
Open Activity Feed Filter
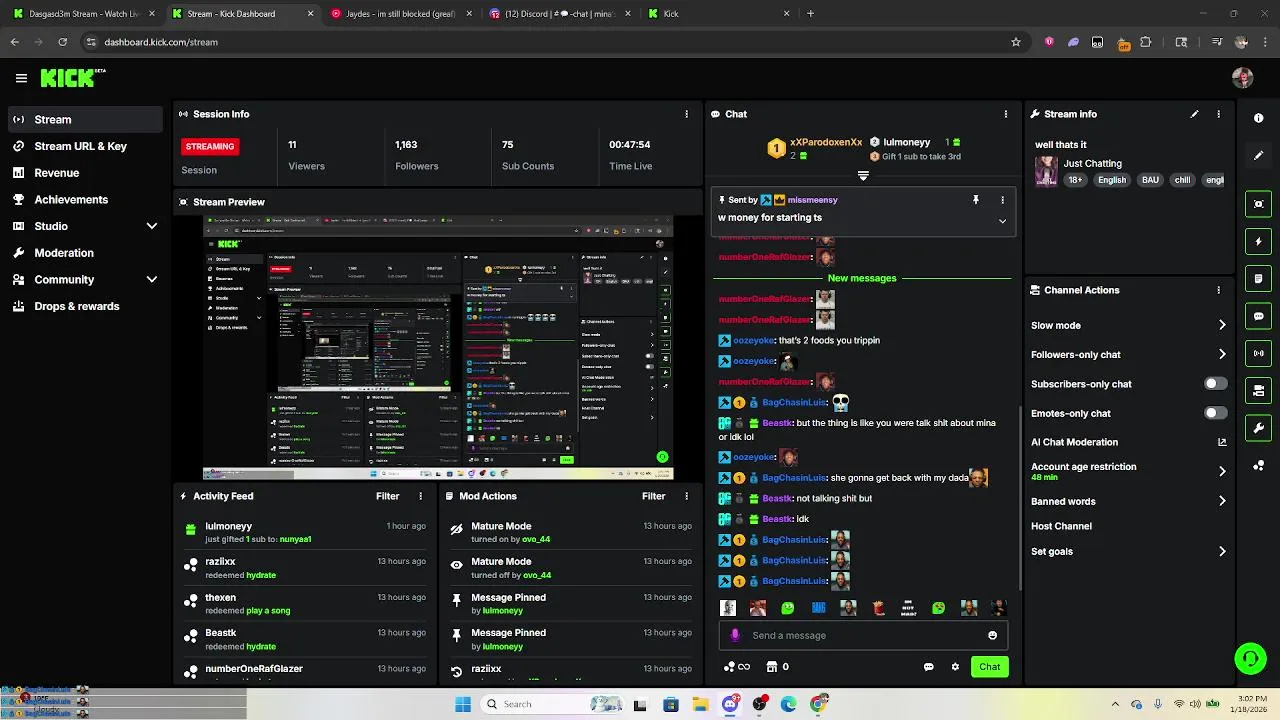point(387,496)
